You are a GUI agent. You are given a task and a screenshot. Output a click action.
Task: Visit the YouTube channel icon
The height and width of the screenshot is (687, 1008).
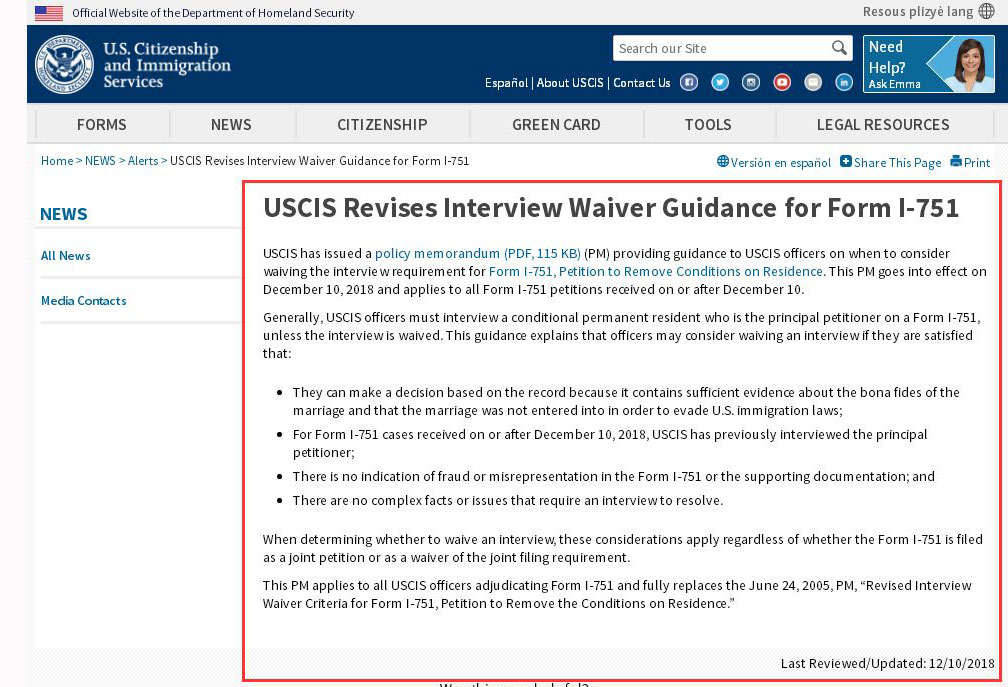782,83
